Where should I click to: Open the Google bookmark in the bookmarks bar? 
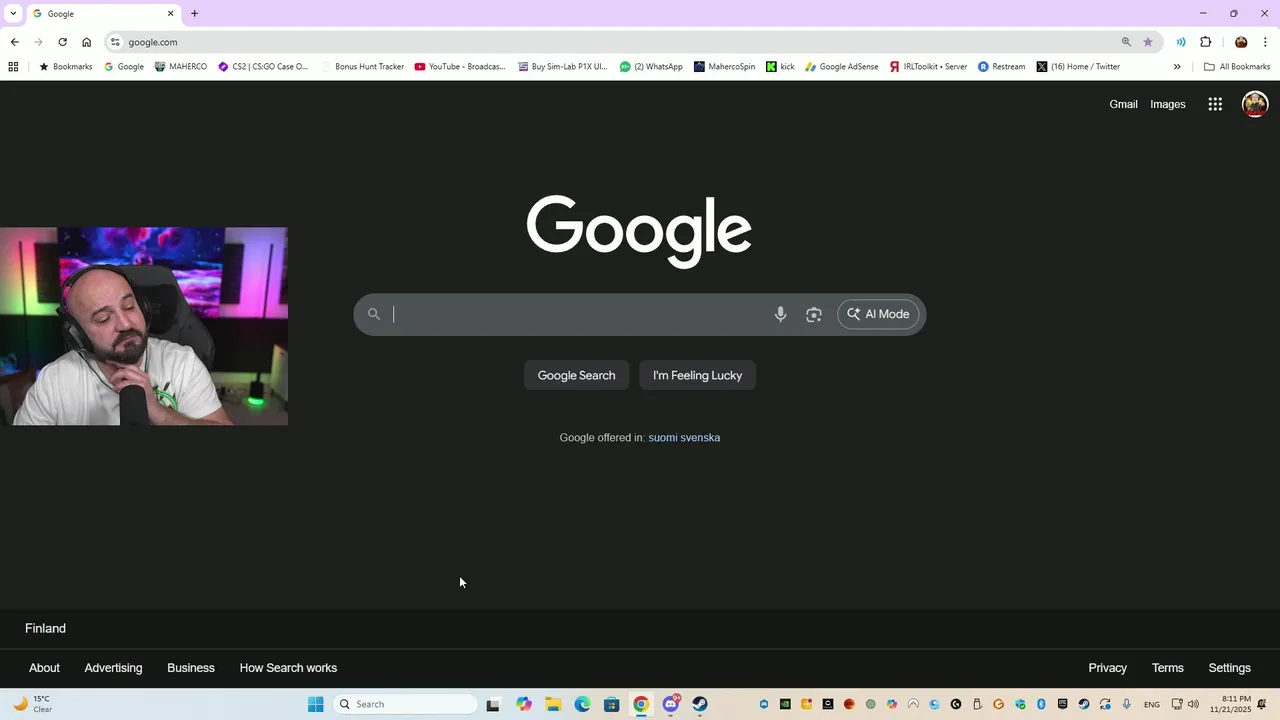124,67
